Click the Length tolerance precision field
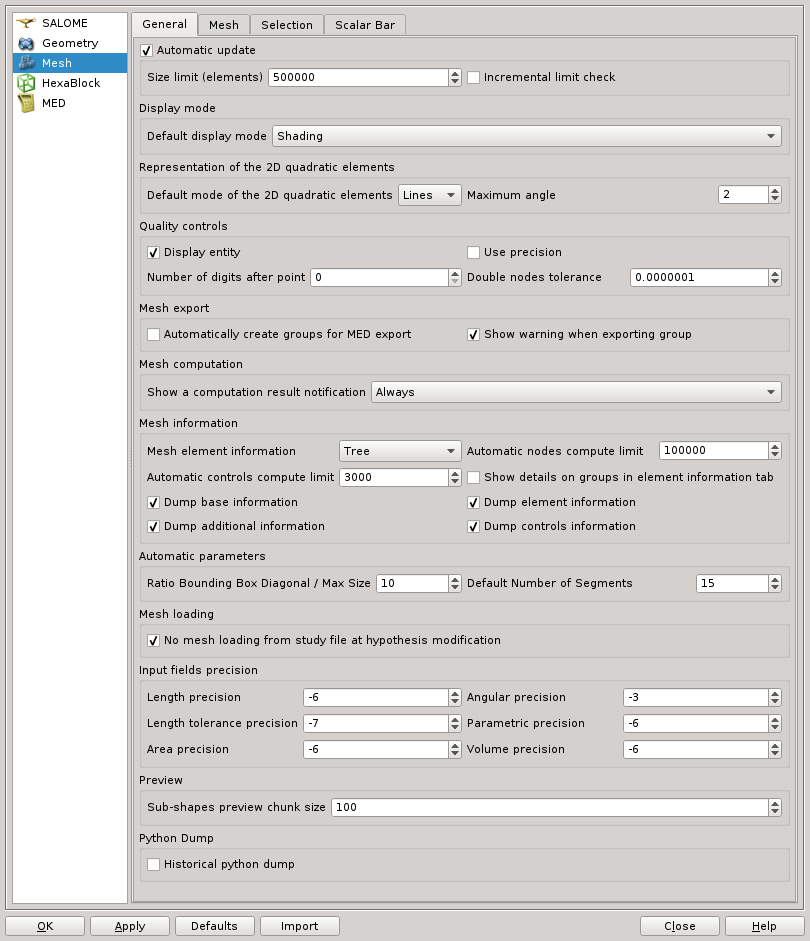Image resolution: width=810 pixels, height=941 pixels. click(376, 723)
